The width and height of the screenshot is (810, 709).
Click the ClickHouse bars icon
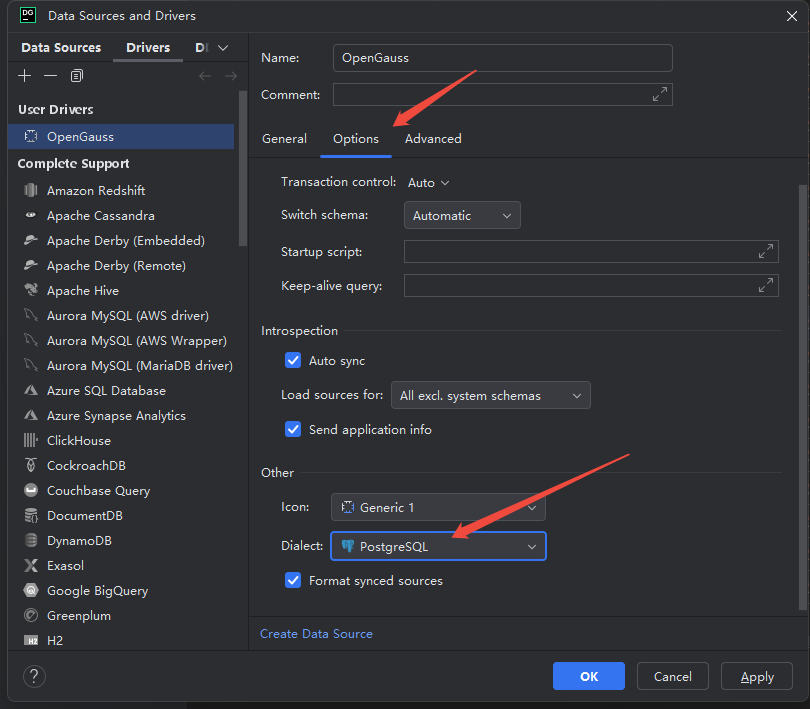(31, 440)
